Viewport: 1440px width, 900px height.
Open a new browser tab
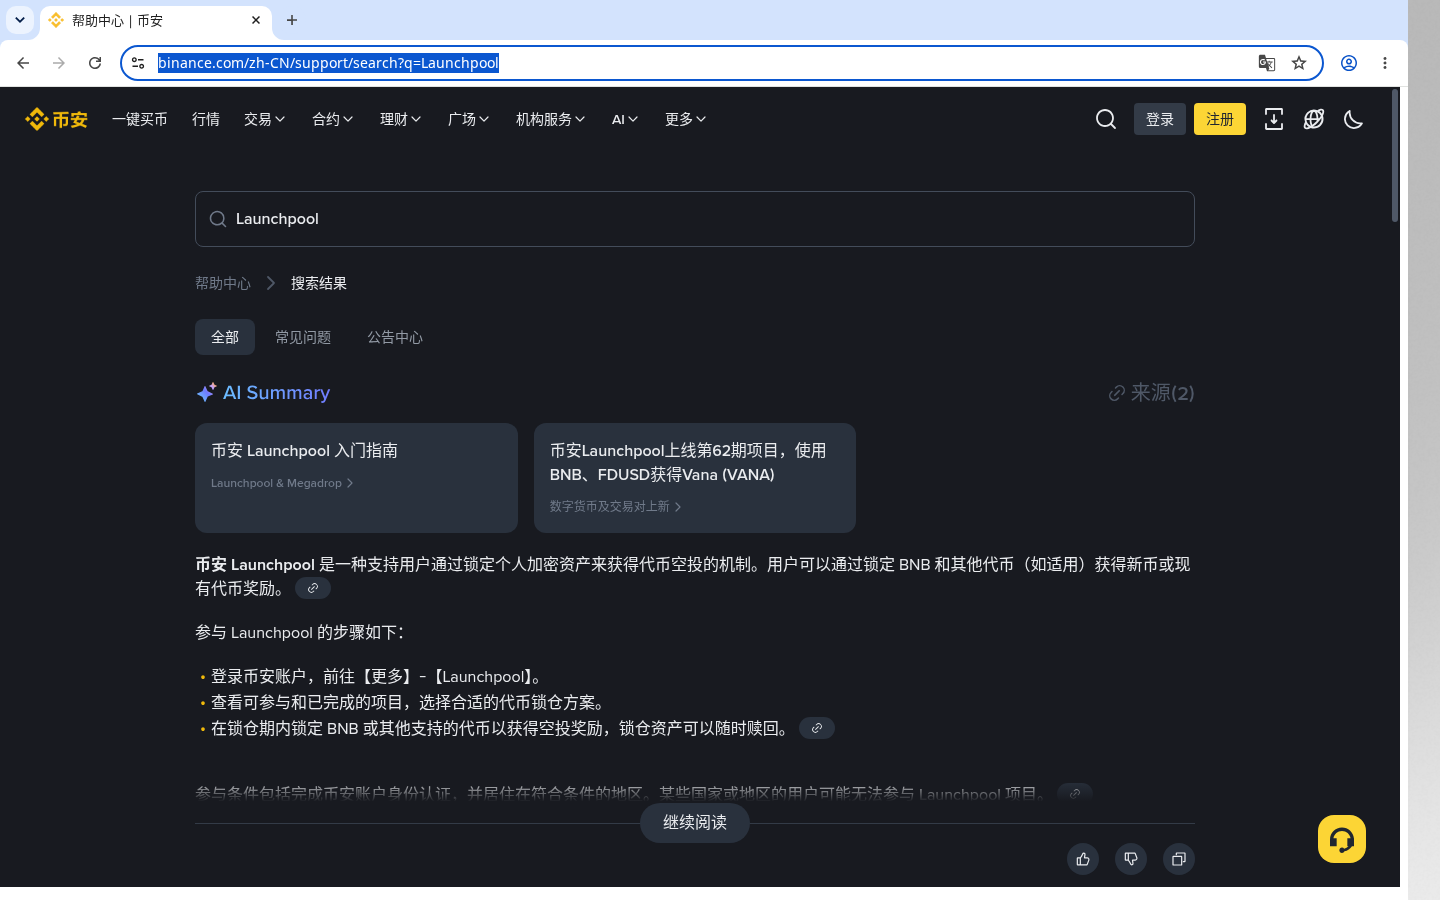coord(292,20)
